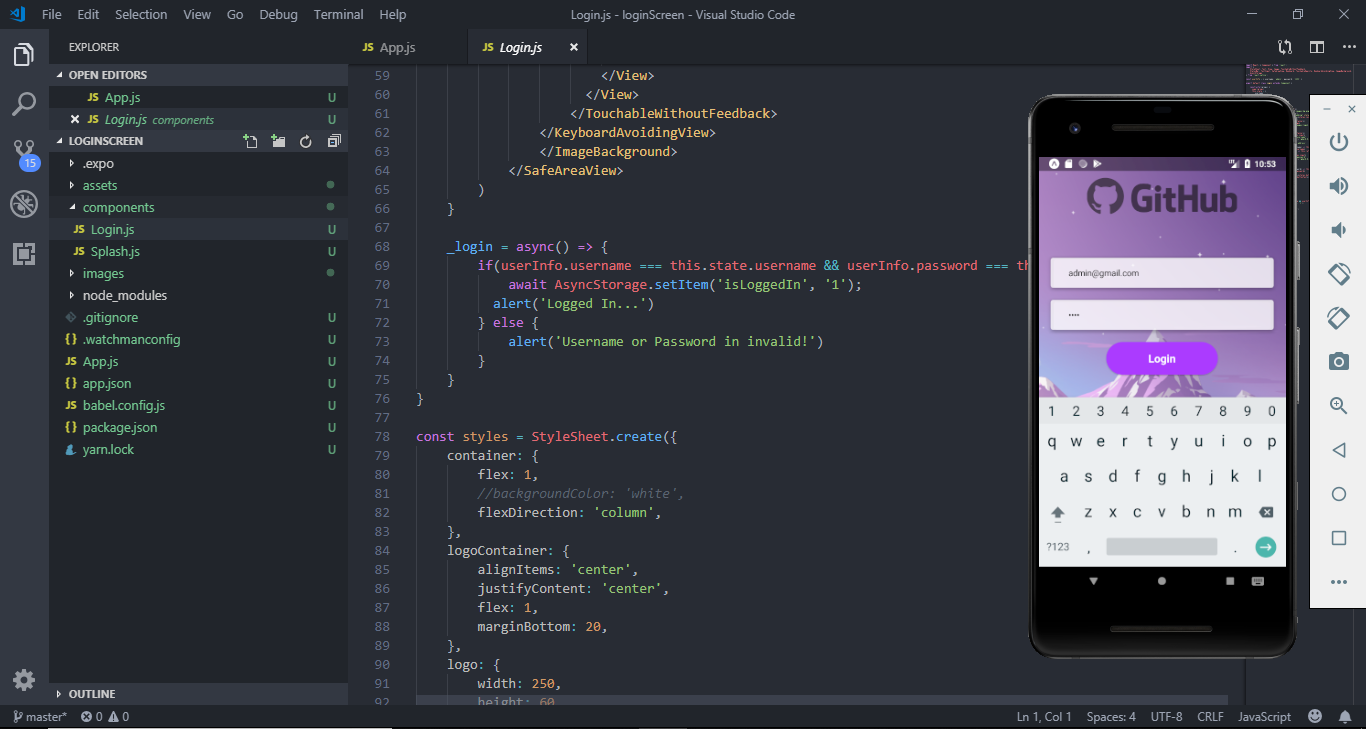Click CRLF end of line setting

(x=1210, y=716)
